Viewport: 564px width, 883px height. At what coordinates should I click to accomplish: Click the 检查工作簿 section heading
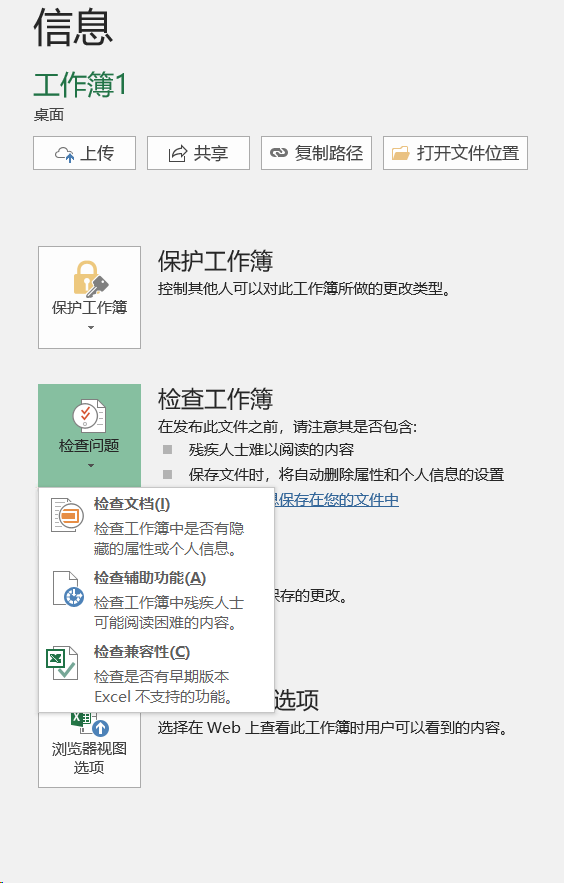click(216, 399)
